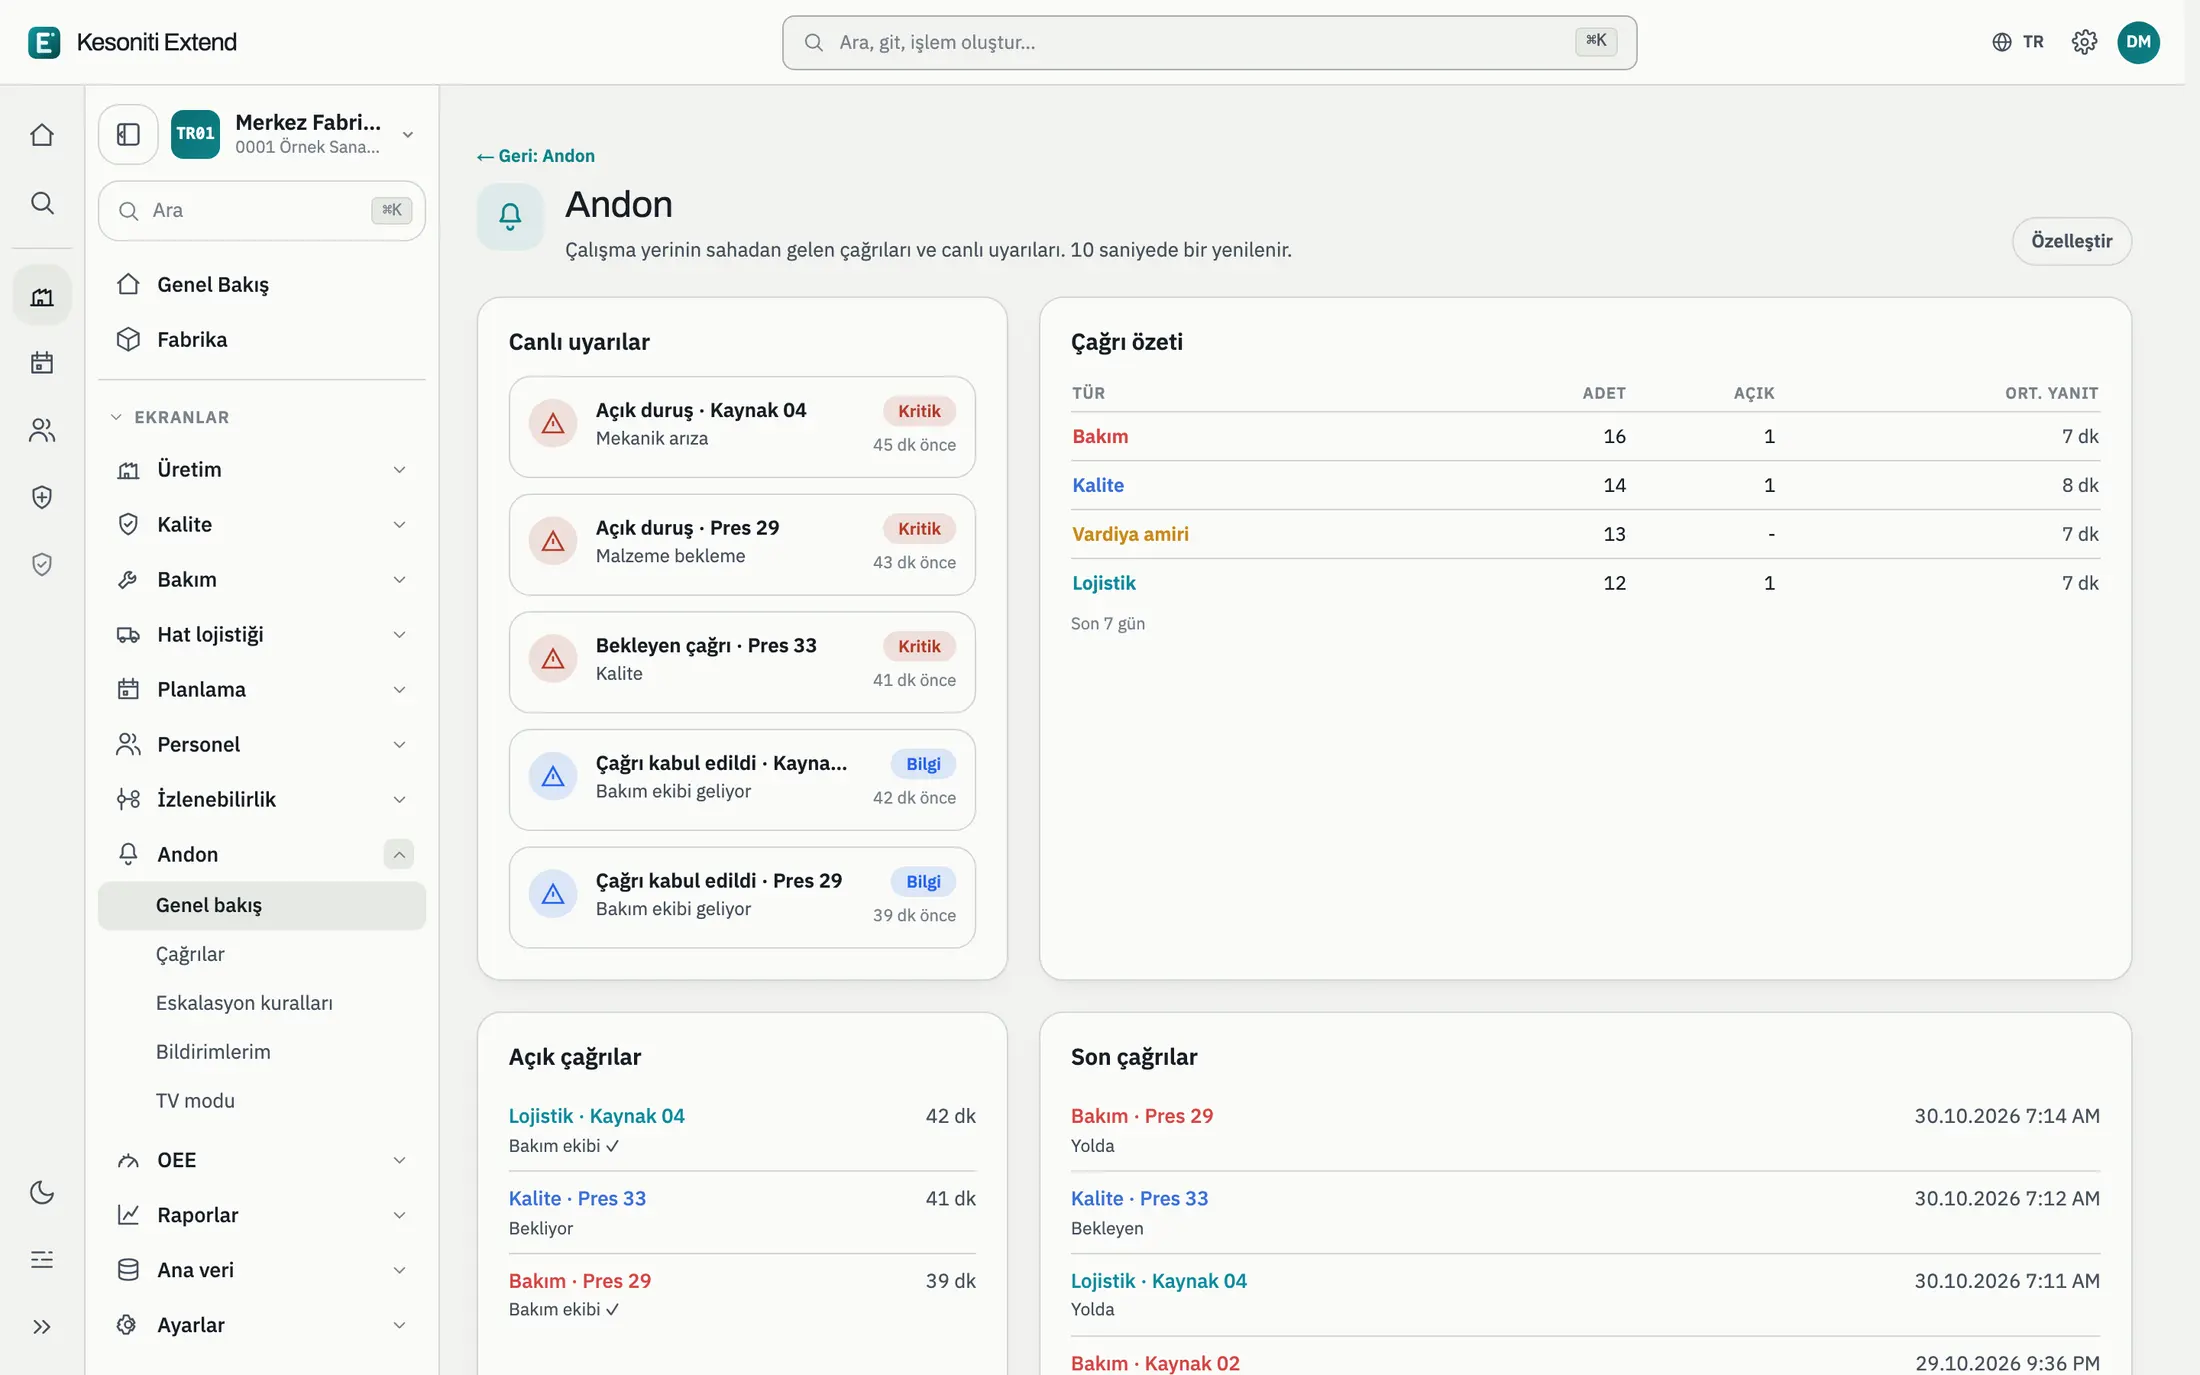Focus the top global search field
The height and width of the screenshot is (1375, 2200).
(x=1209, y=42)
